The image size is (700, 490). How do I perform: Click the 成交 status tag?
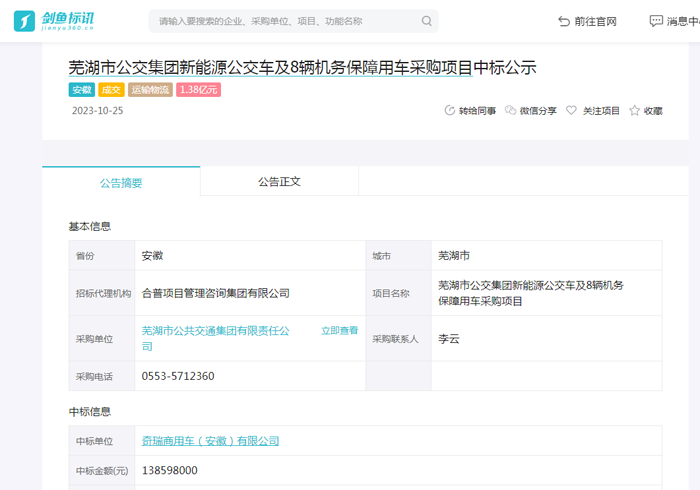click(111, 90)
